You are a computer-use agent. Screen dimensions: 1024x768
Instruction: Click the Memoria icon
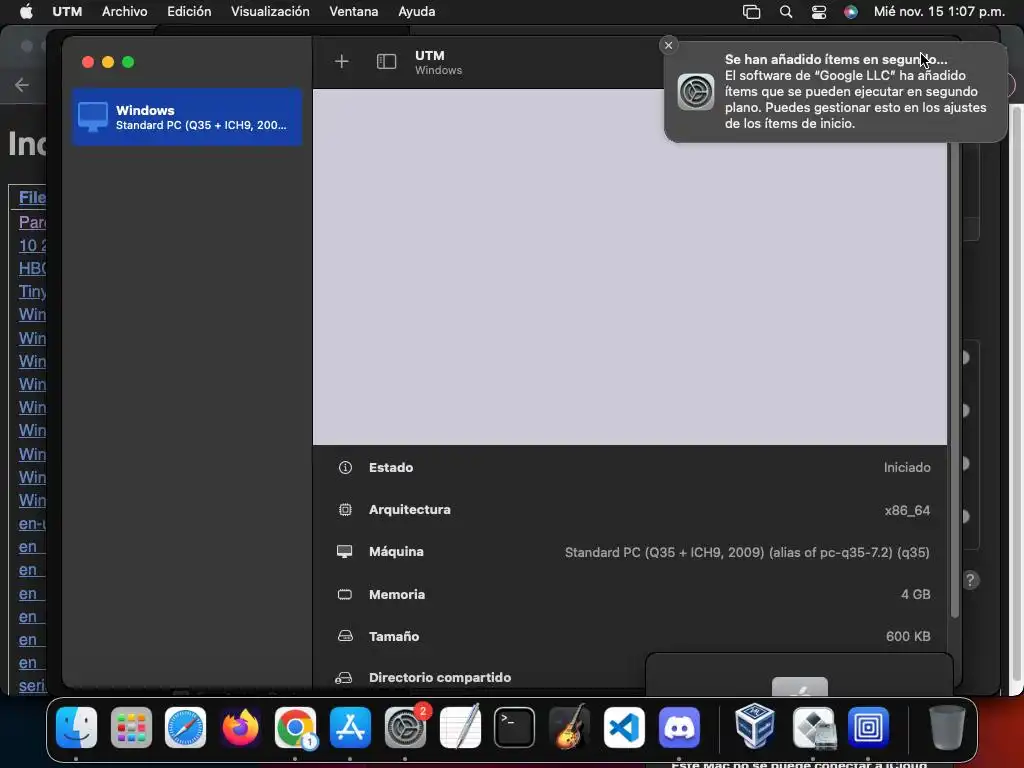coord(345,594)
